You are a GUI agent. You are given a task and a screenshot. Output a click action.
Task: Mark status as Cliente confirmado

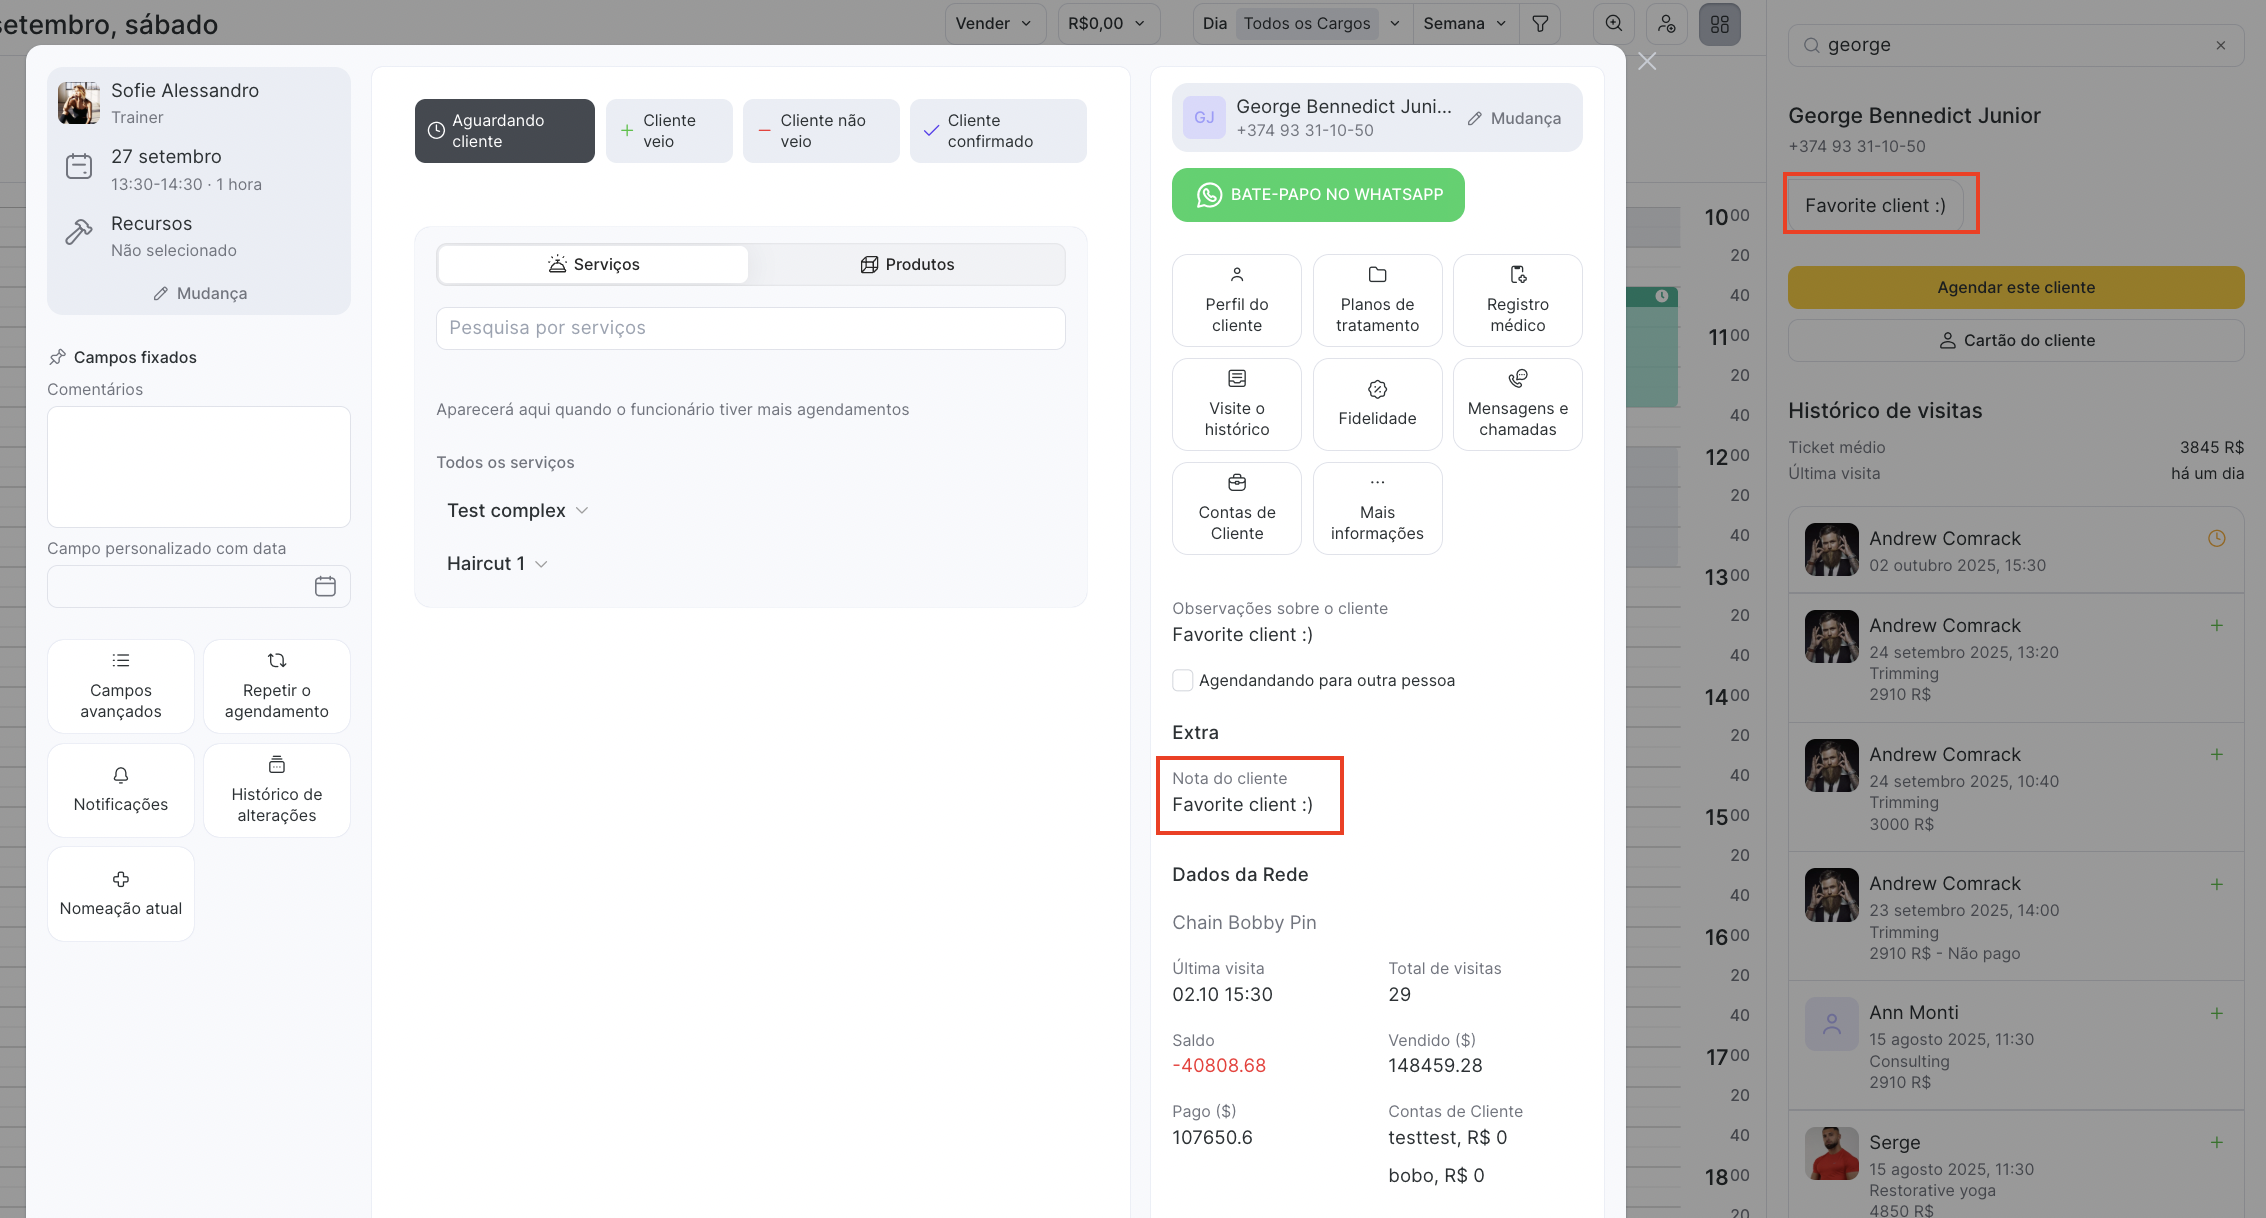tap(997, 131)
